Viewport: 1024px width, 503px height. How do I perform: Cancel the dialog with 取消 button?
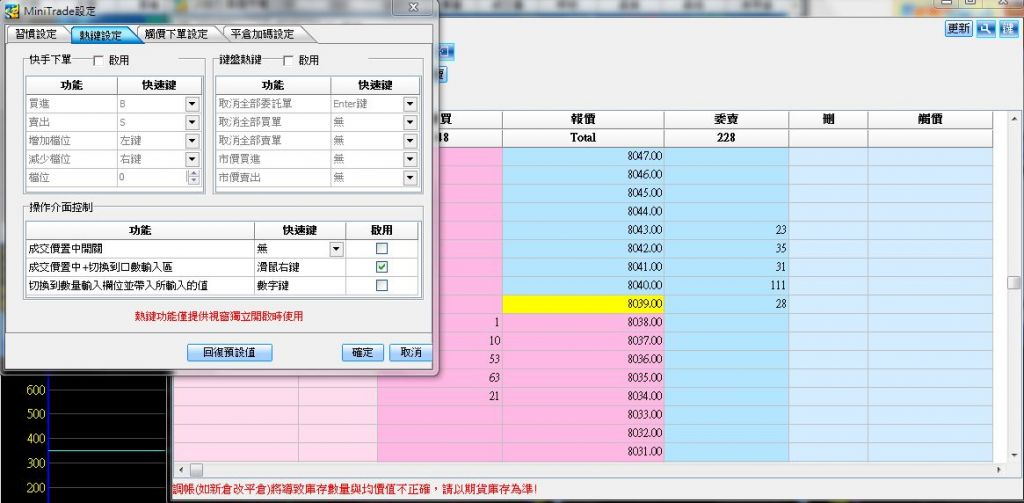(411, 352)
